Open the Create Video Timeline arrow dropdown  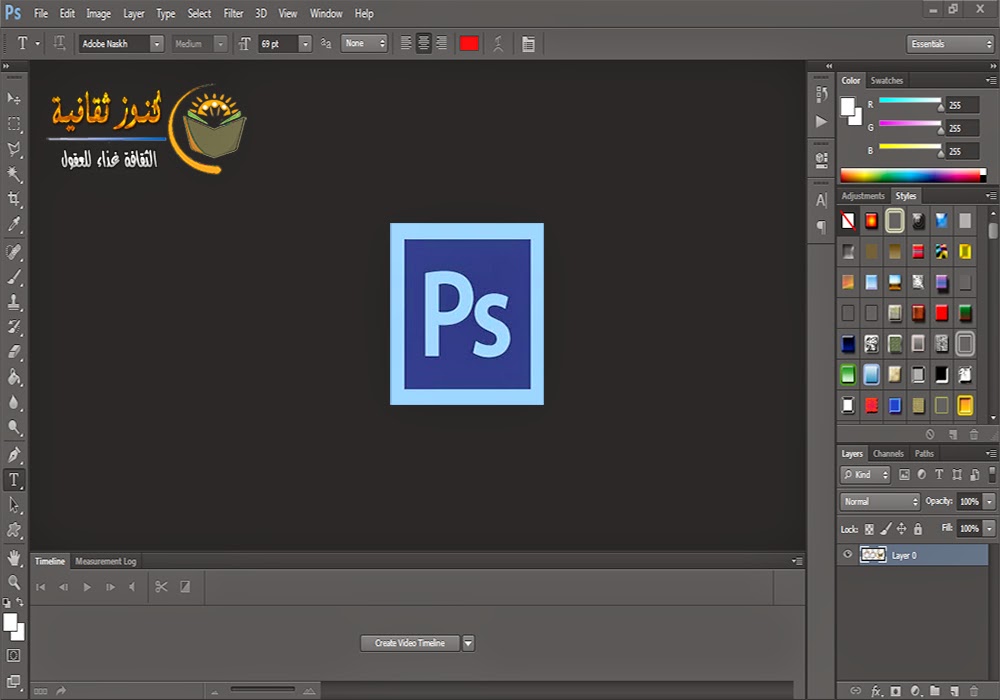[468, 643]
